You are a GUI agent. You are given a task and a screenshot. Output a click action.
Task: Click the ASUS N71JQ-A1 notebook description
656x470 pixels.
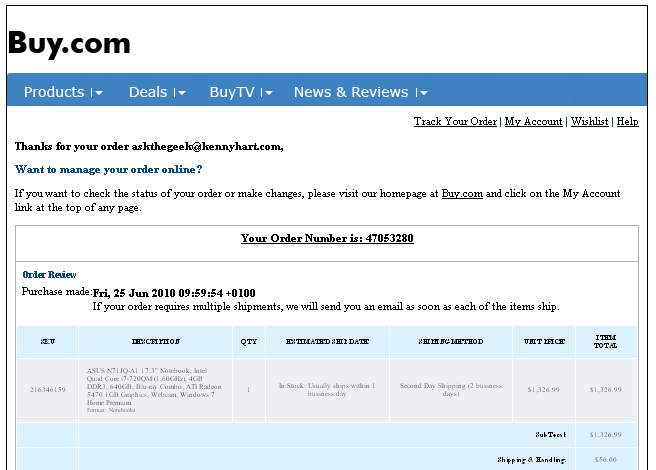tap(154, 390)
